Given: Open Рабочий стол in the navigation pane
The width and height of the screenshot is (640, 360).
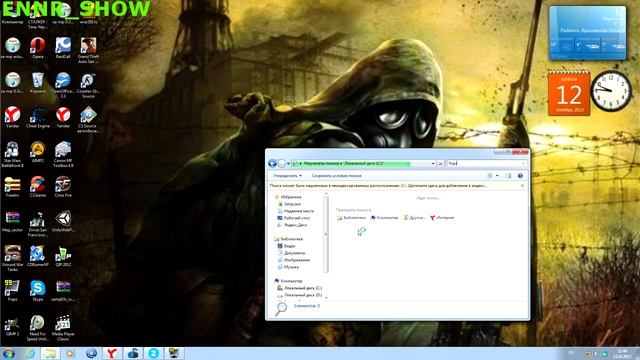Looking at the screenshot, I should (297, 218).
